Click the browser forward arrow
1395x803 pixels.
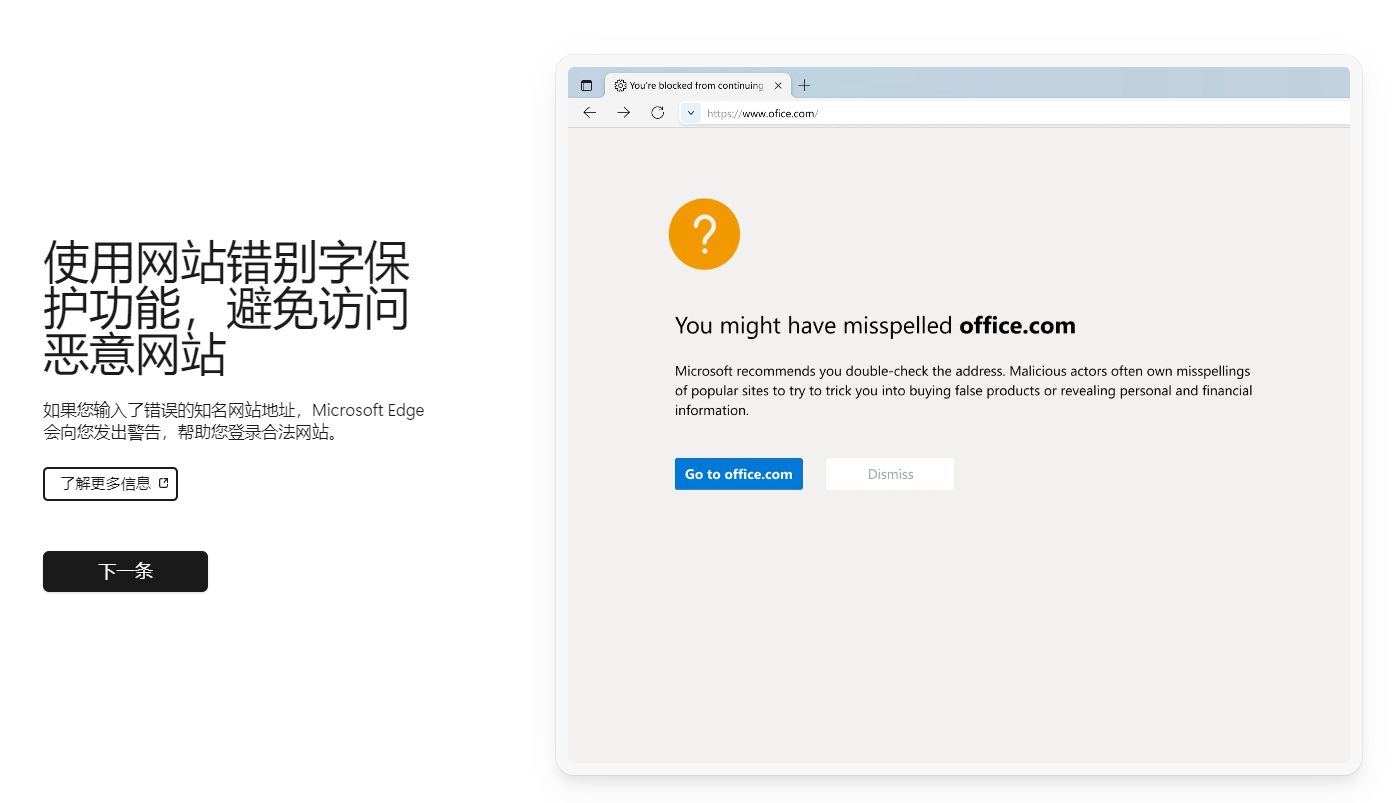click(624, 113)
